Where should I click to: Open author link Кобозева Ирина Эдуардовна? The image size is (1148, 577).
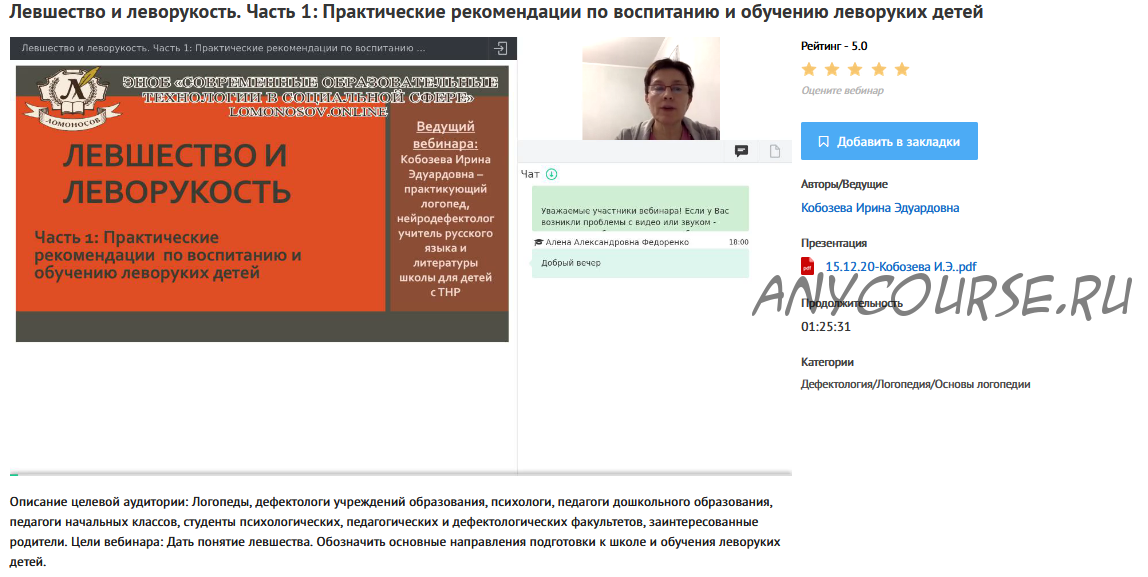pyautogui.click(x=880, y=208)
